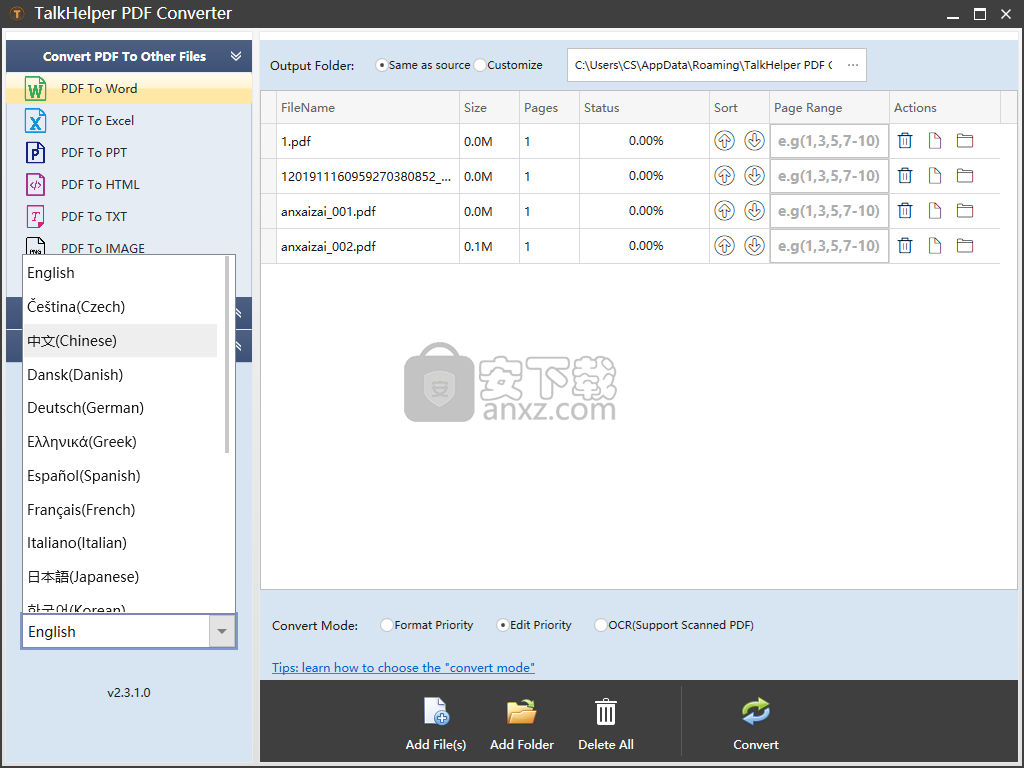This screenshot has height=768, width=1024.
Task: Select Ελληνικά(Greek) language
Action: [x=120, y=441]
